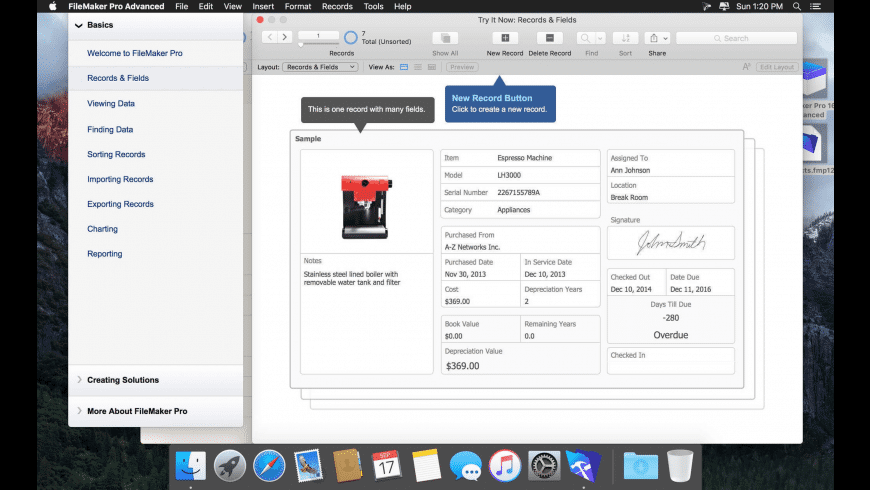Open Launchpad rocket in Dock
870x490 pixels.
pyautogui.click(x=230, y=465)
